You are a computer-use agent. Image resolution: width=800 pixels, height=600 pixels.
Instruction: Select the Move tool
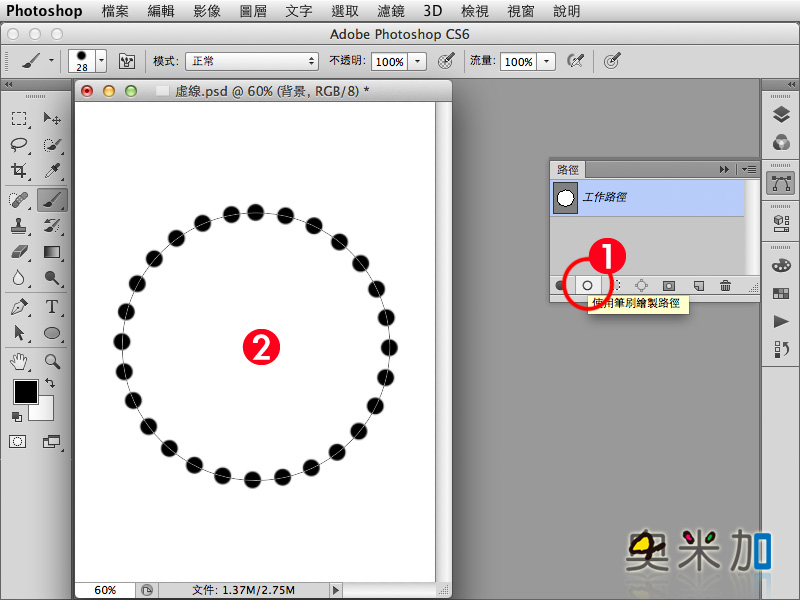[x=52, y=118]
